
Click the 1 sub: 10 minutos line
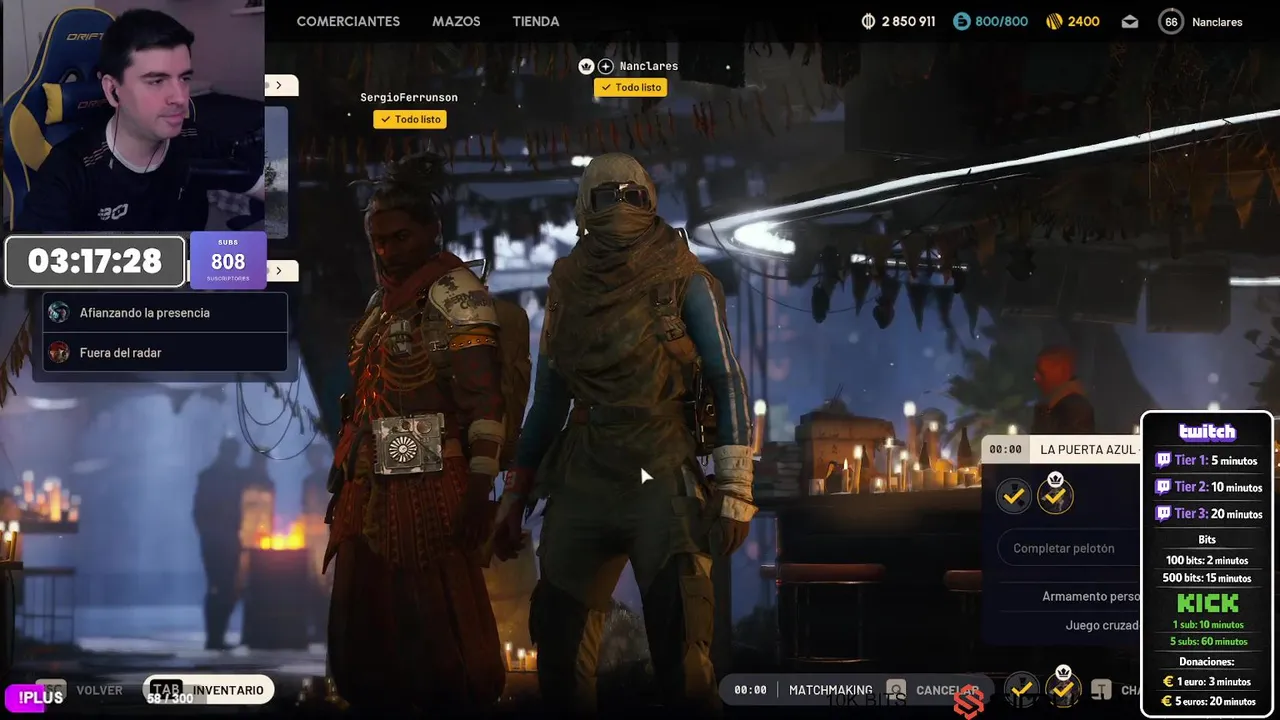pyautogui.click(x=1208, y=624)
